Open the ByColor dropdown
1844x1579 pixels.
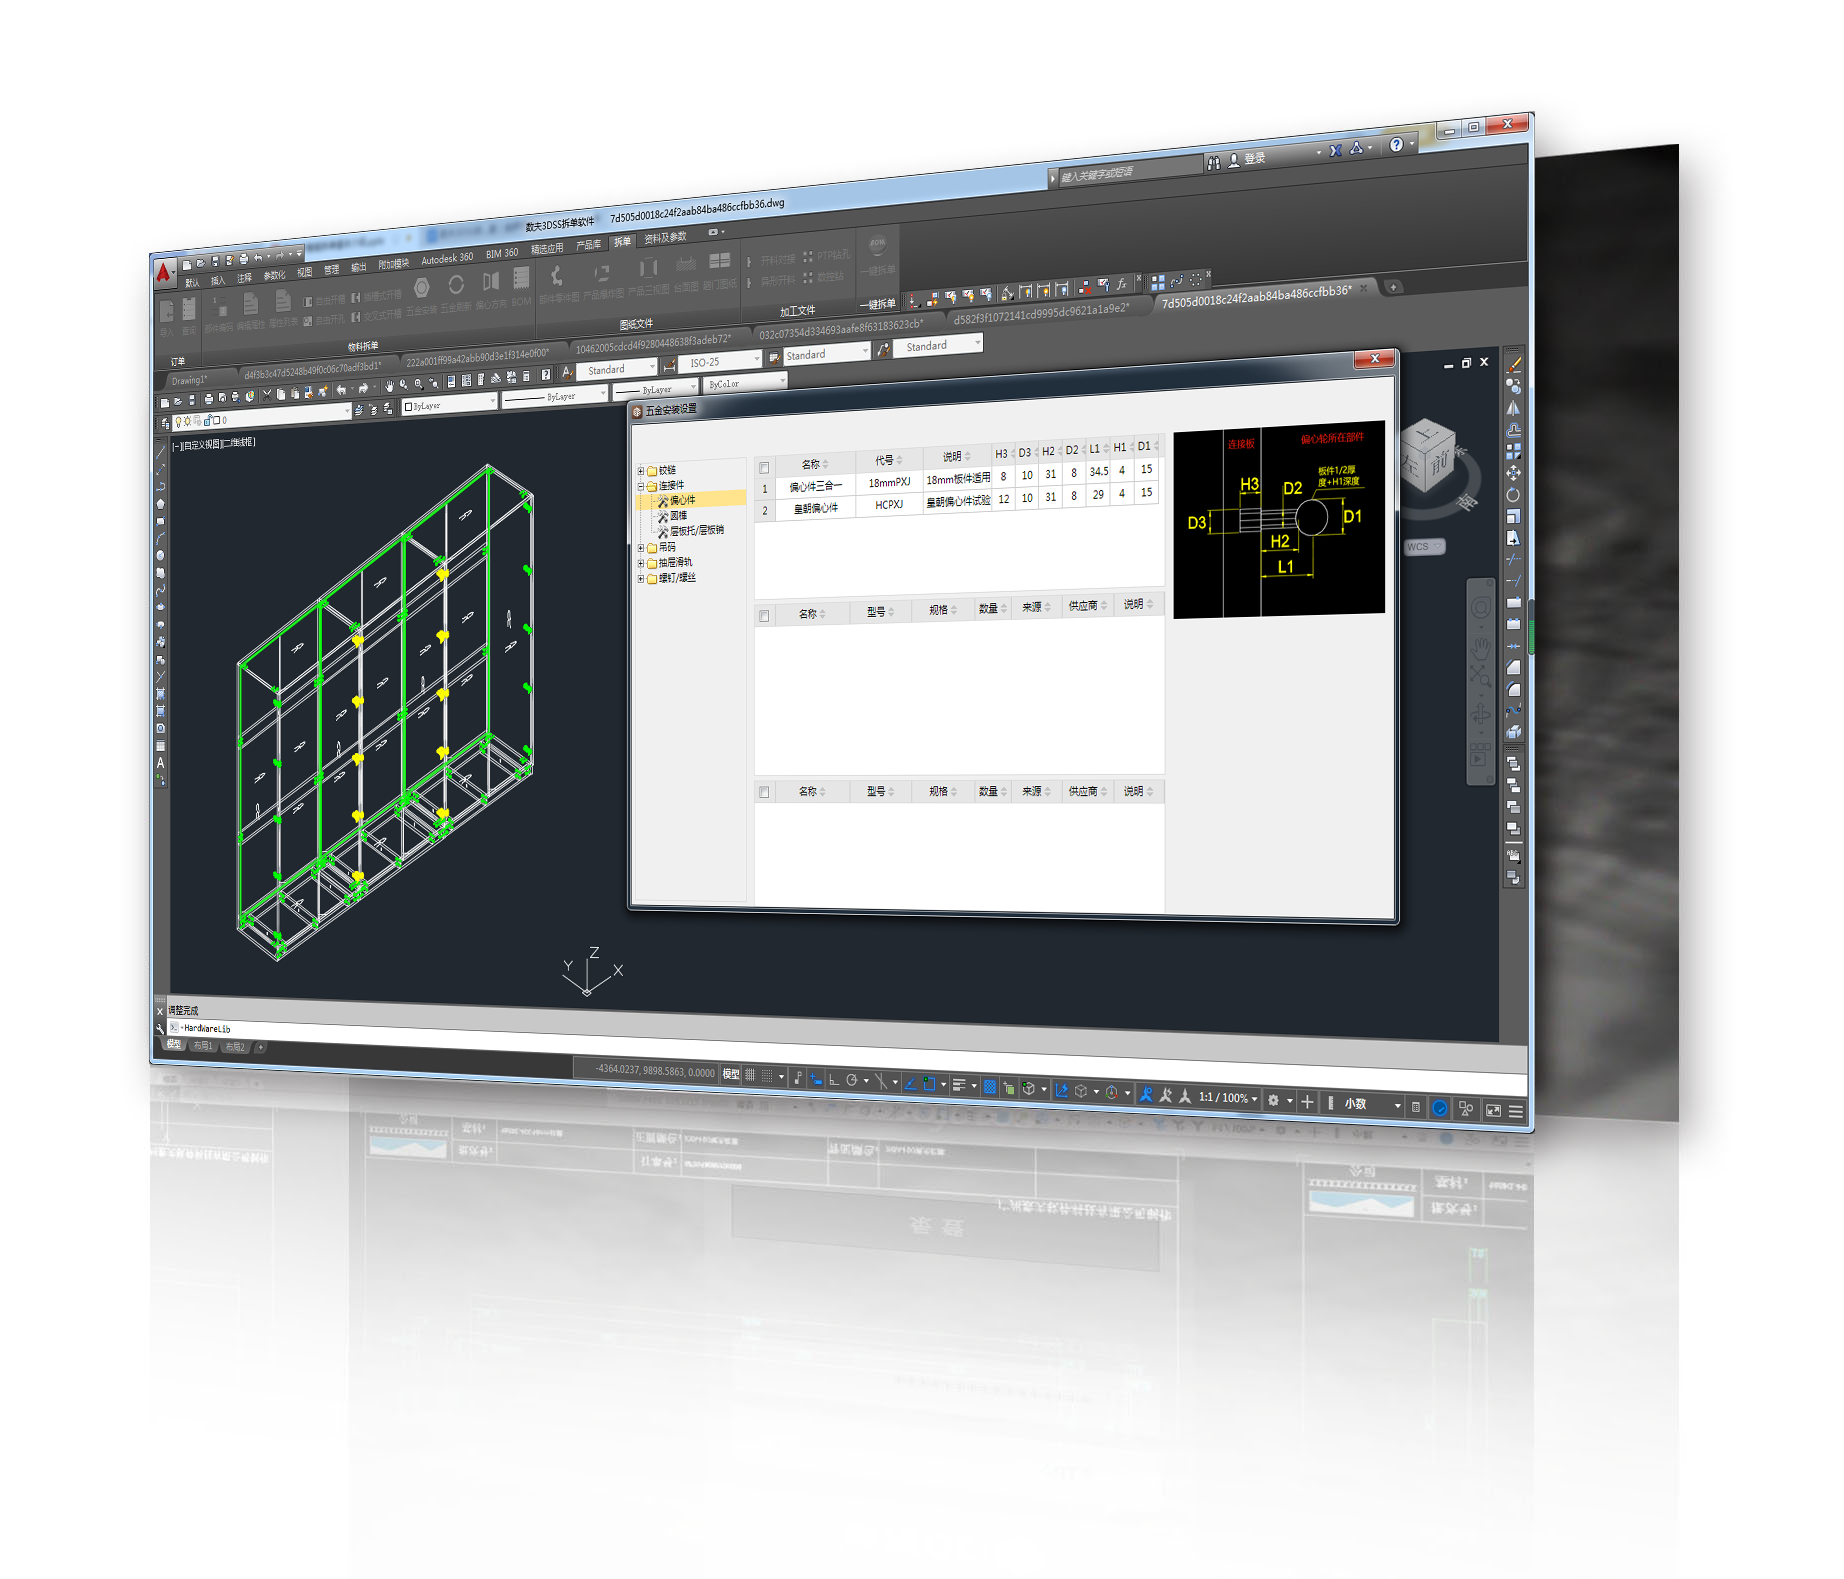pyautogui.click(x=781, y=380)
